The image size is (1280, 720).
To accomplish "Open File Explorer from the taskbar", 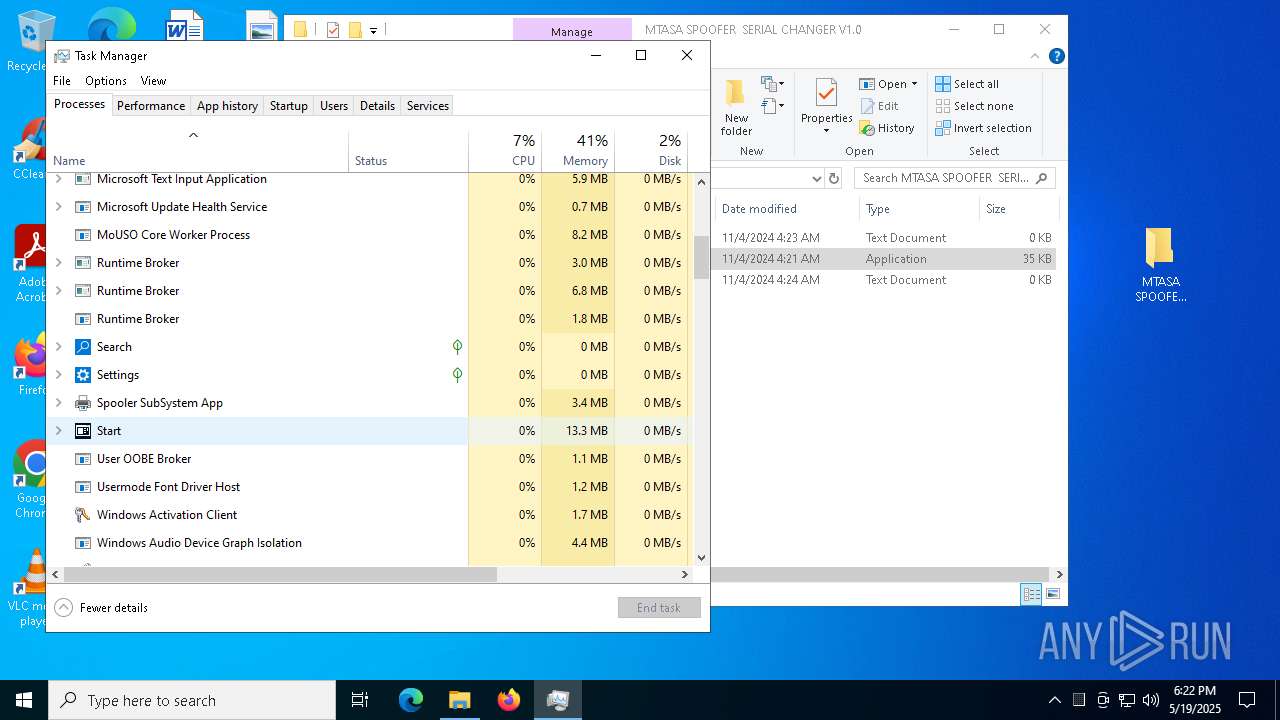I will [459, 700].
